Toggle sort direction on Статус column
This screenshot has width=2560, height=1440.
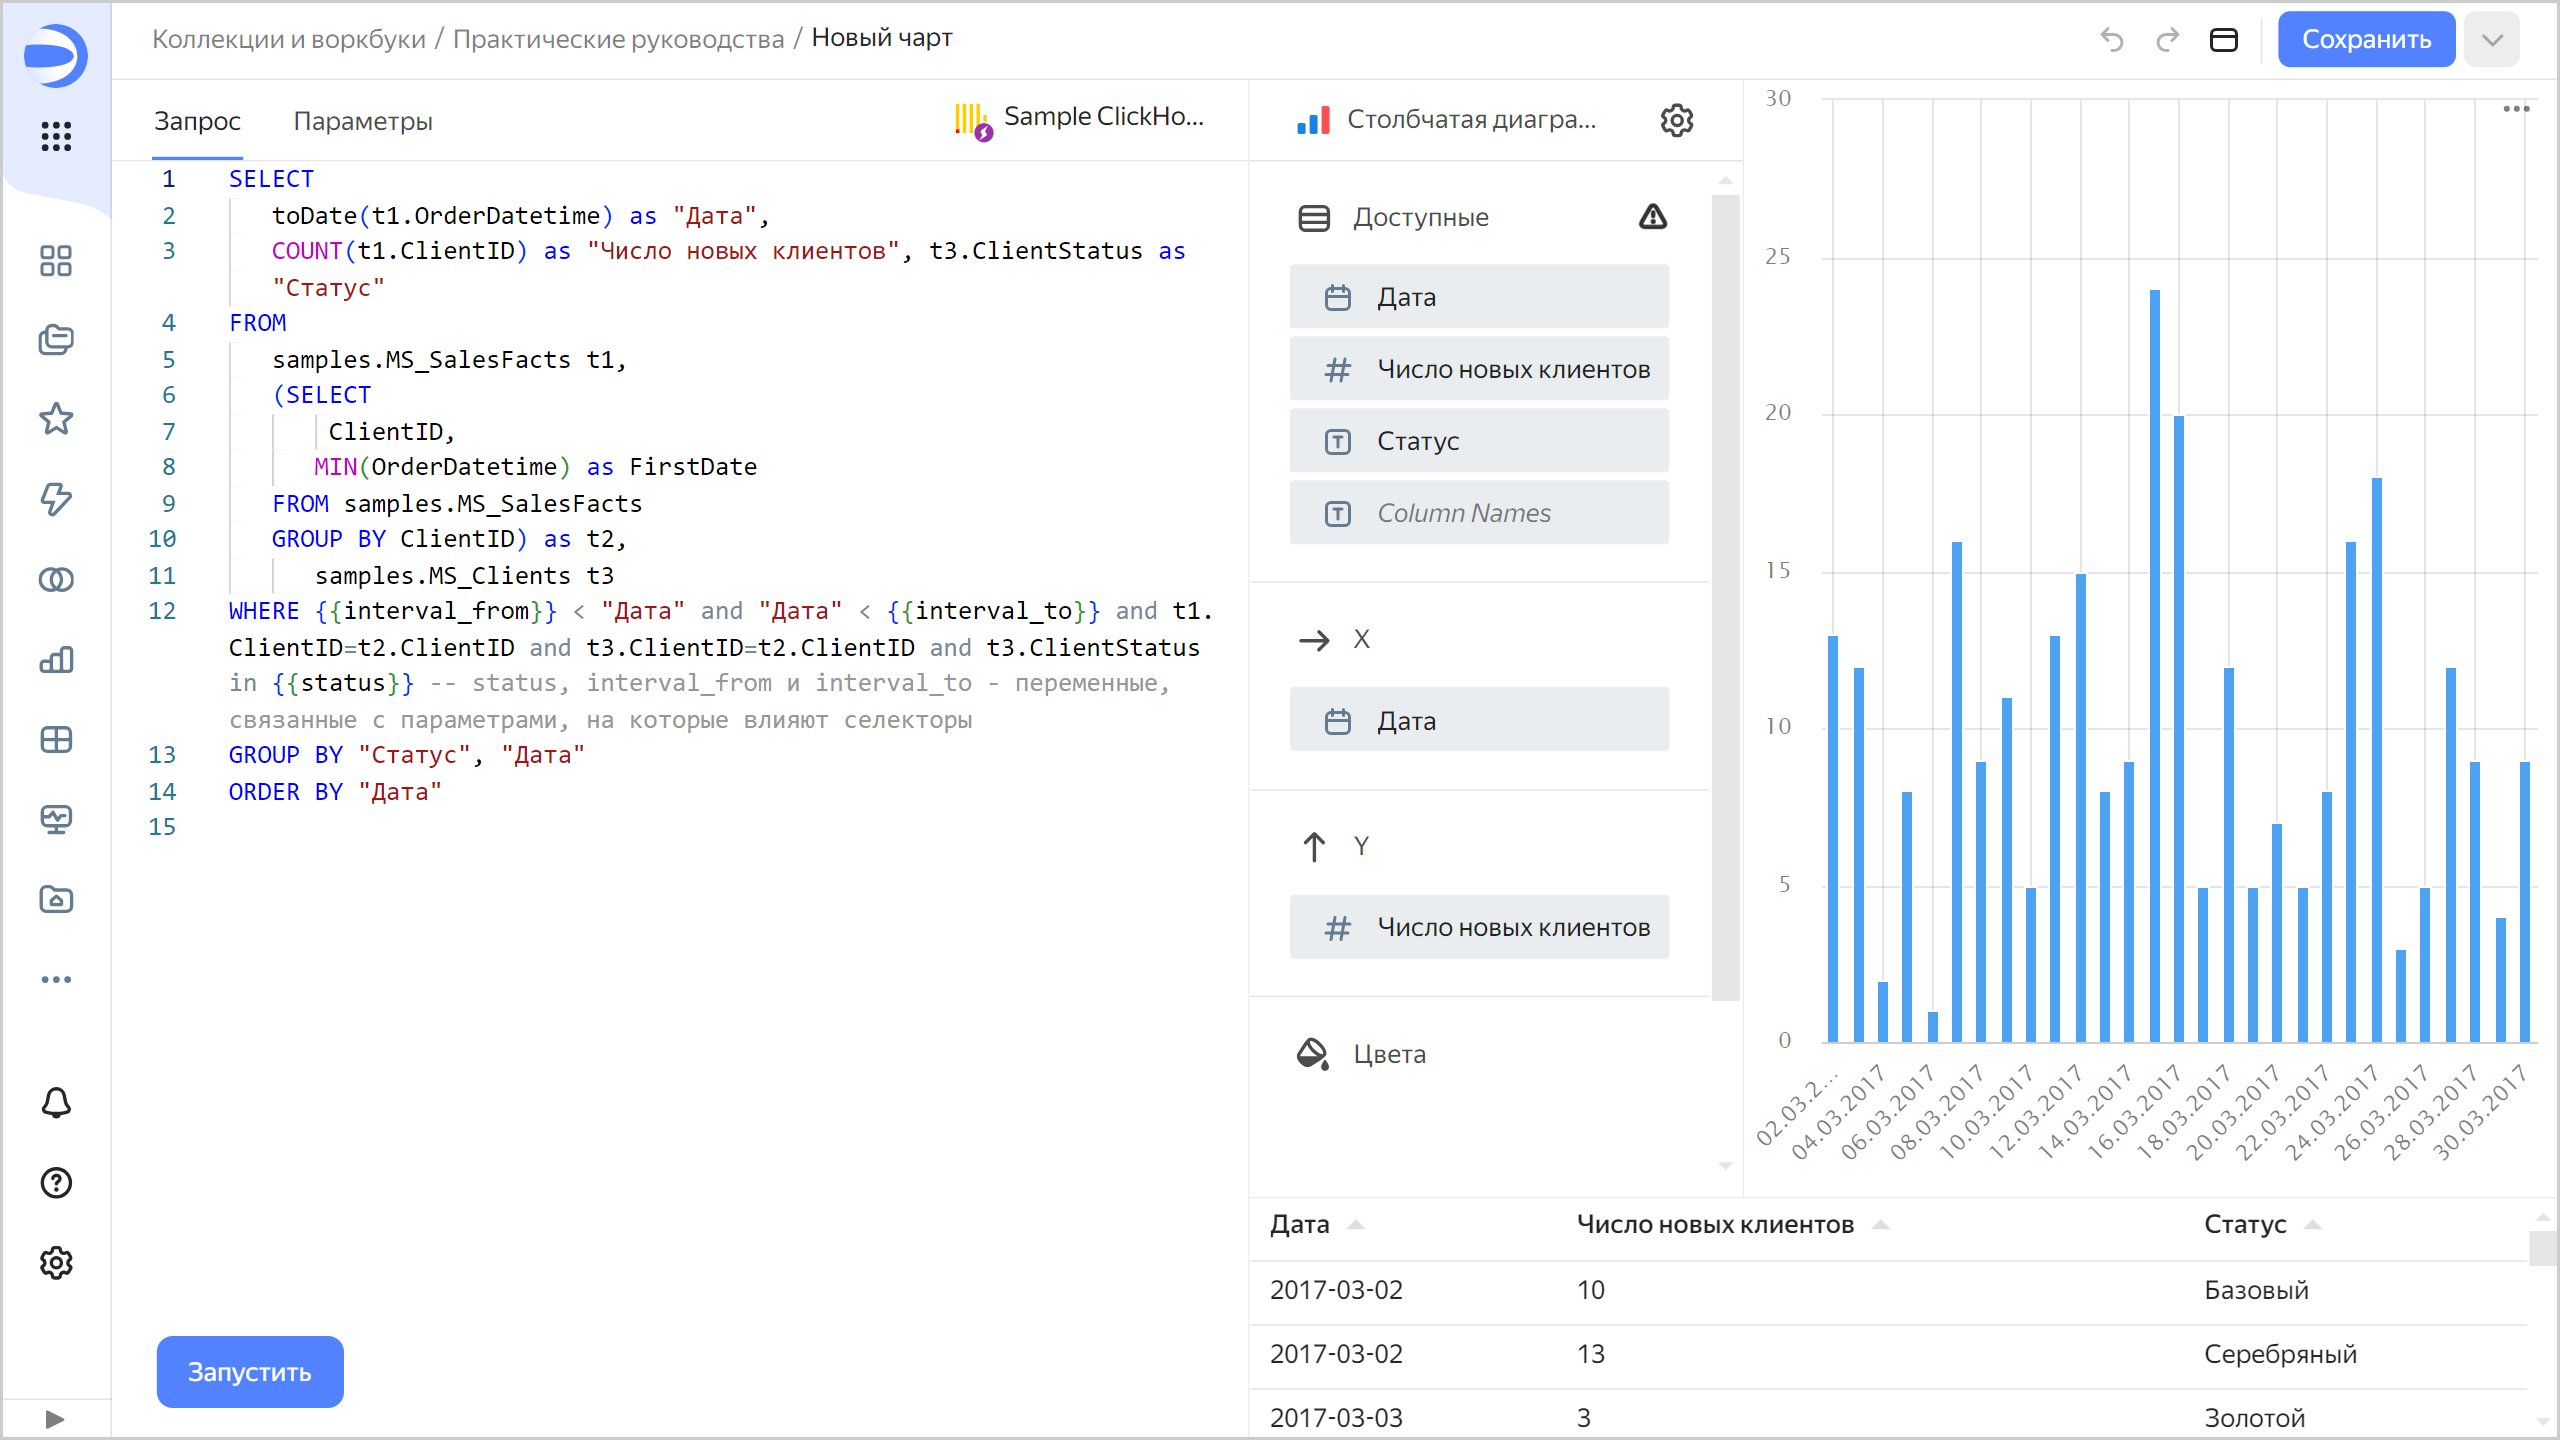(2313, 1224)
